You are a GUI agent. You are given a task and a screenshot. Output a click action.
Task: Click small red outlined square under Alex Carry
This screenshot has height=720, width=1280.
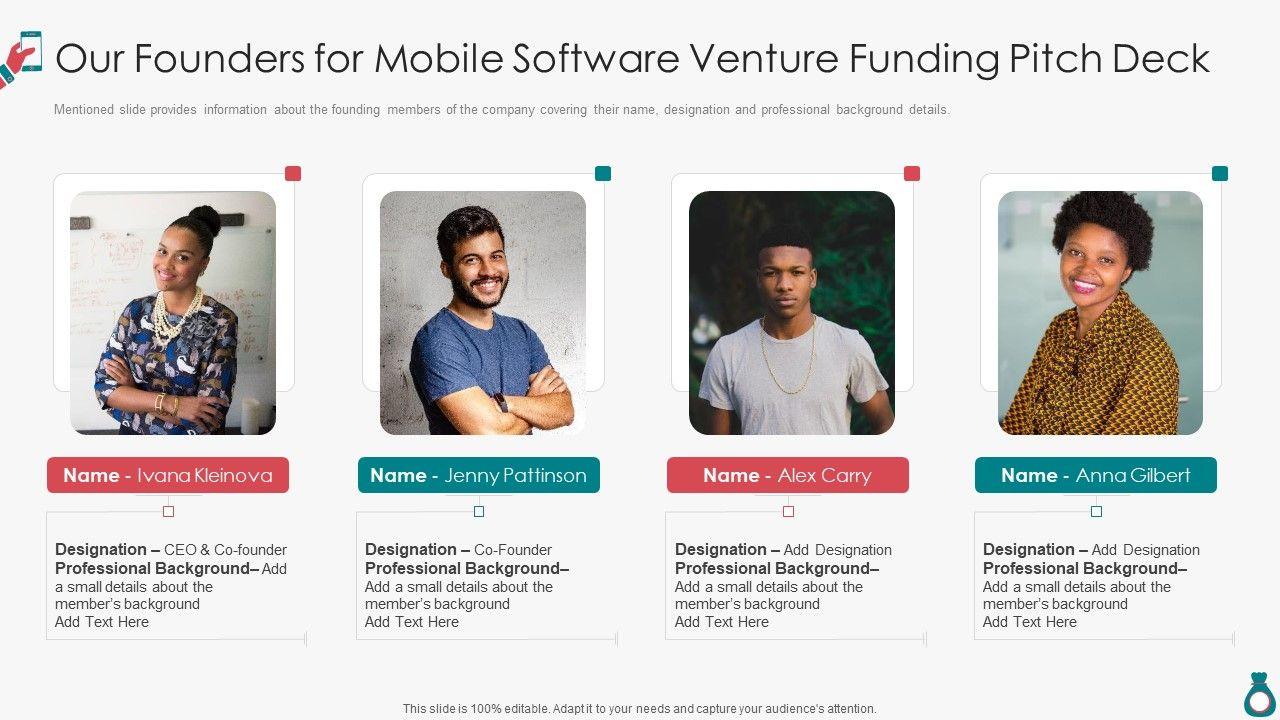click(788, 511)
